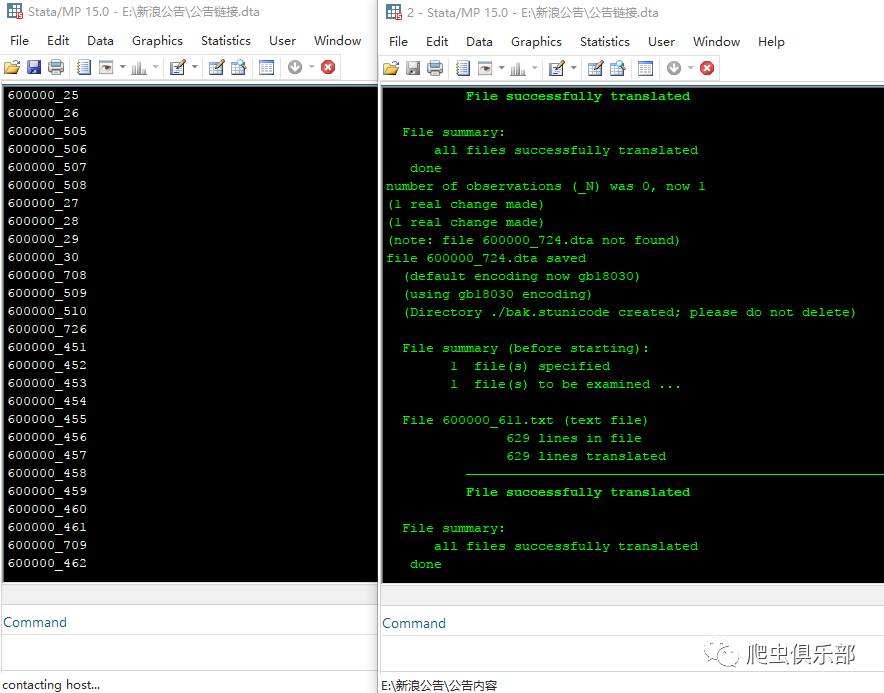The width and height of the screenshot is (884, 693).
Task: Click Clear --more-- arrow icon in right window
Action: click(x=674, y=69)
